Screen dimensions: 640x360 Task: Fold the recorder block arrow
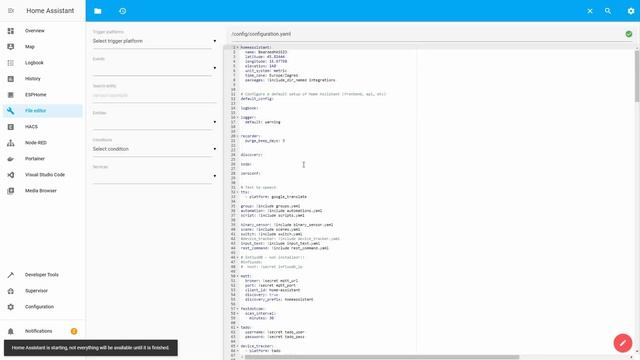point(238,136)
